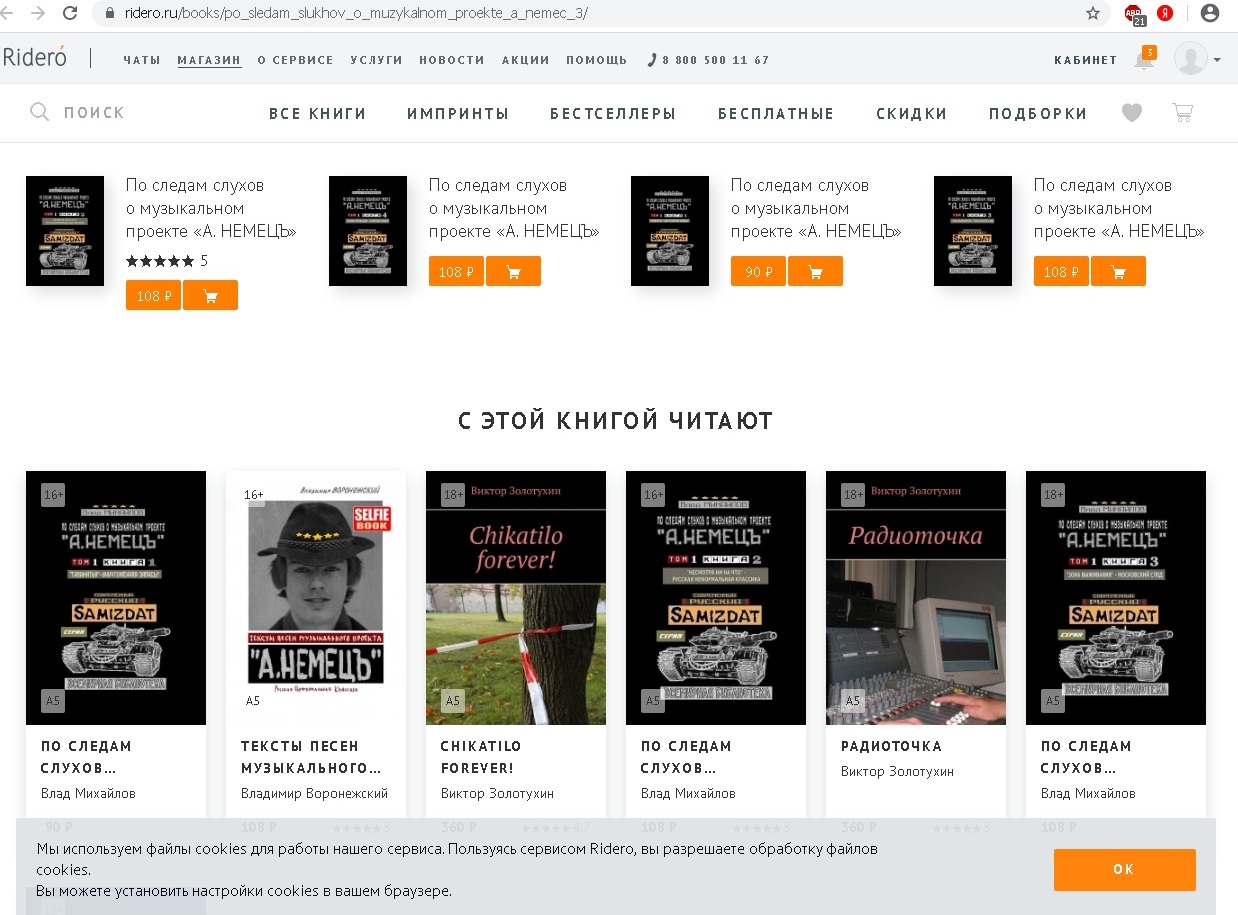Open the РАДИОТОЧКА title link
1238x915 pixels.
pyautogui.click(x=891, y=746)
